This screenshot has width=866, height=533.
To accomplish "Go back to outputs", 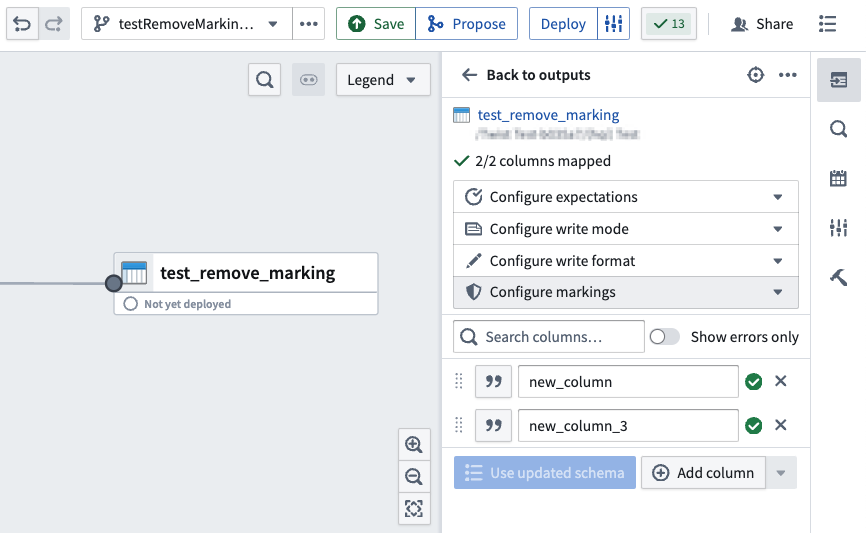I will (x=526, y=75).
